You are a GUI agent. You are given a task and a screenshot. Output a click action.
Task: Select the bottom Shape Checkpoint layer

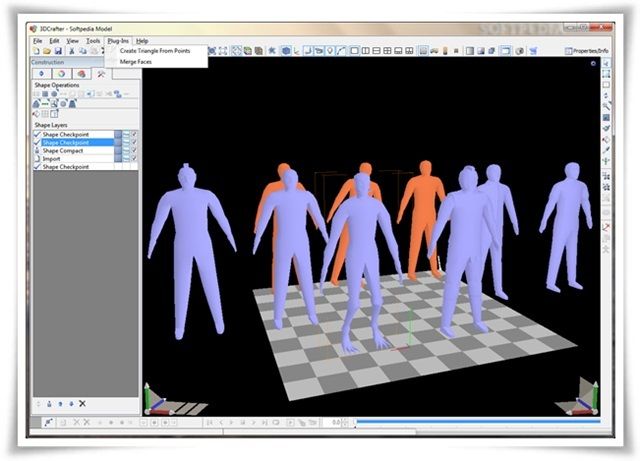(x=74, y=167)
